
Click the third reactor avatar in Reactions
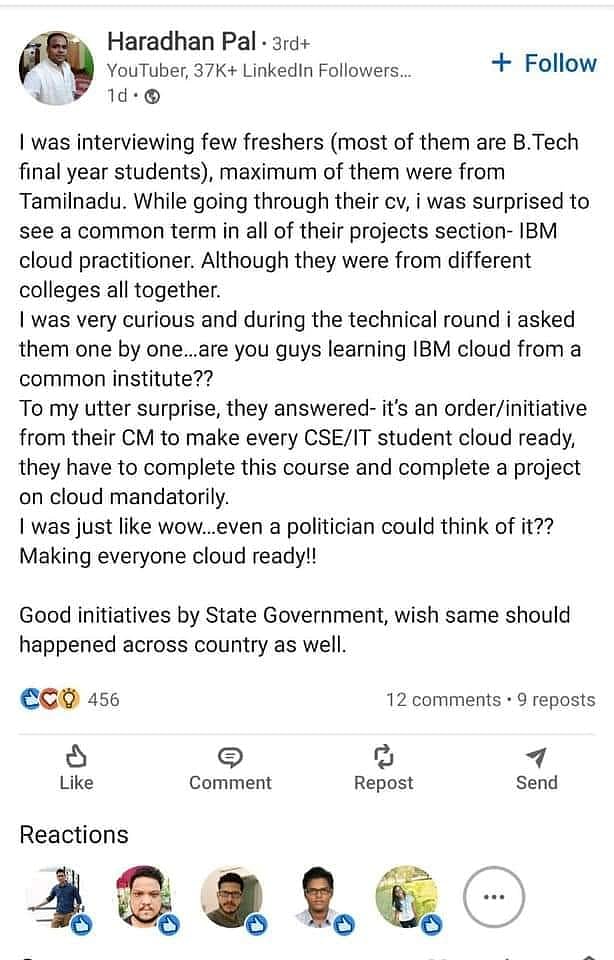[x=229, y=894]
